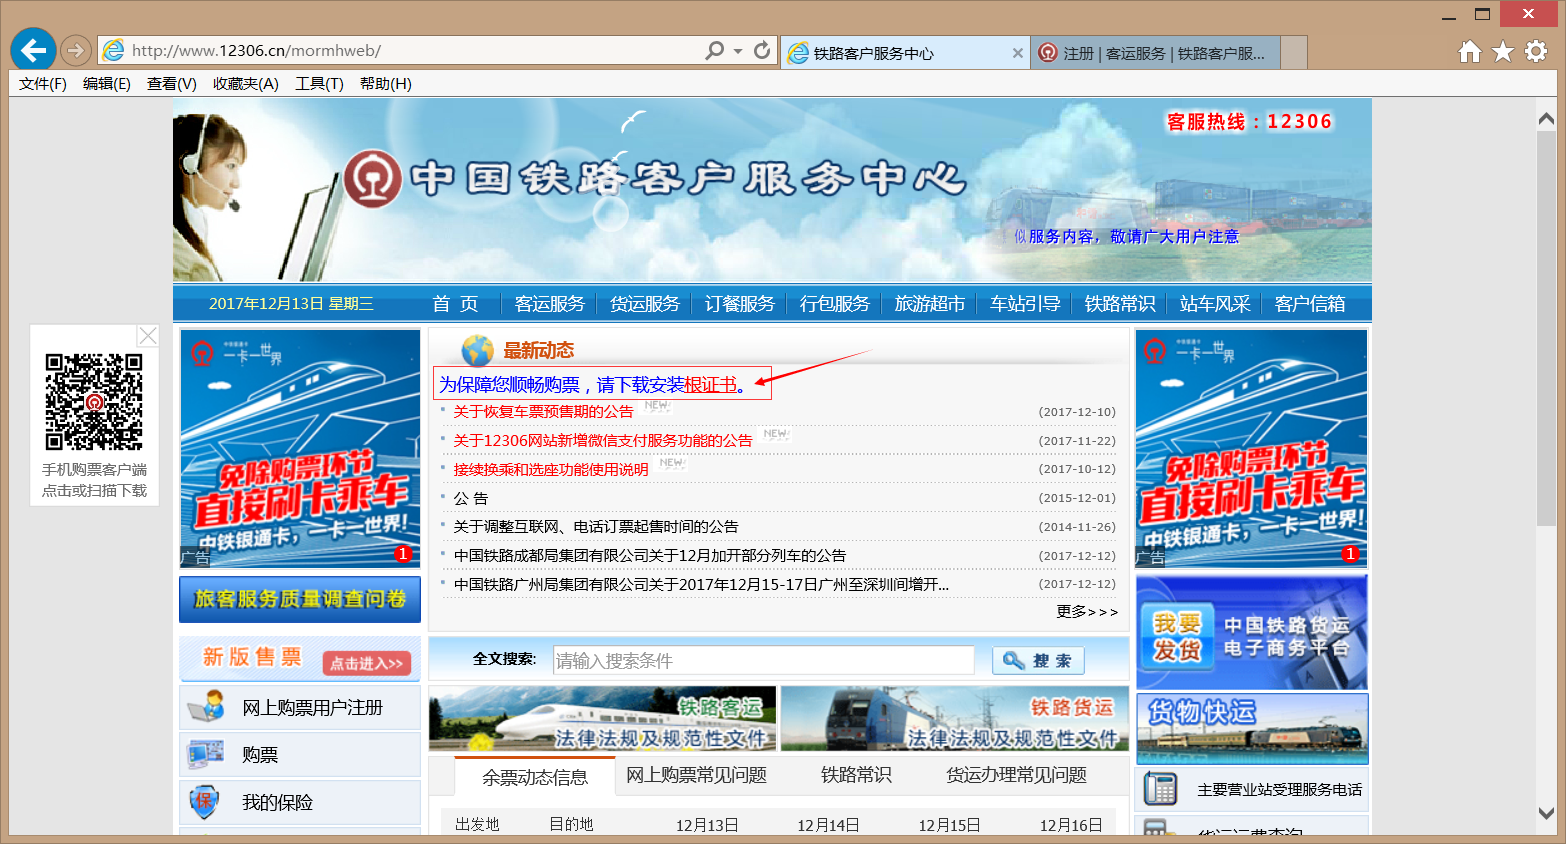Open 货运服务 navigation item
The width and height of the screenshot is (1566, 844).
coord(645,304)
